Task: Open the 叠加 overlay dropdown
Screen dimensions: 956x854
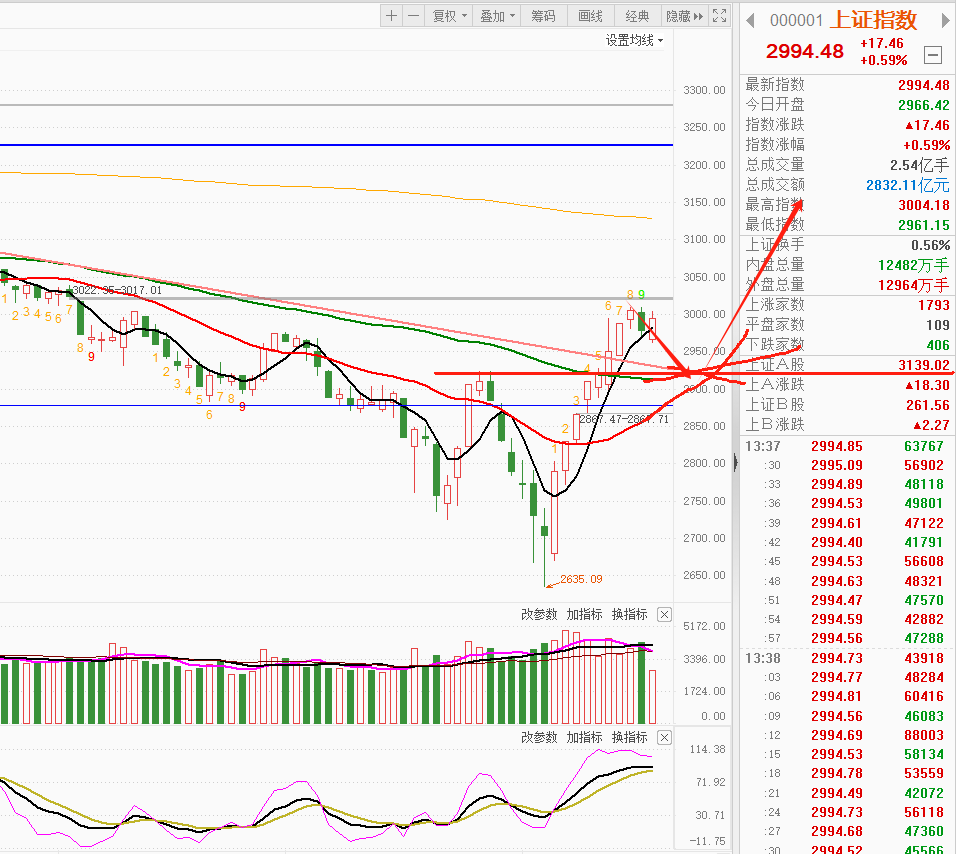Action: [x=497, y=16]
